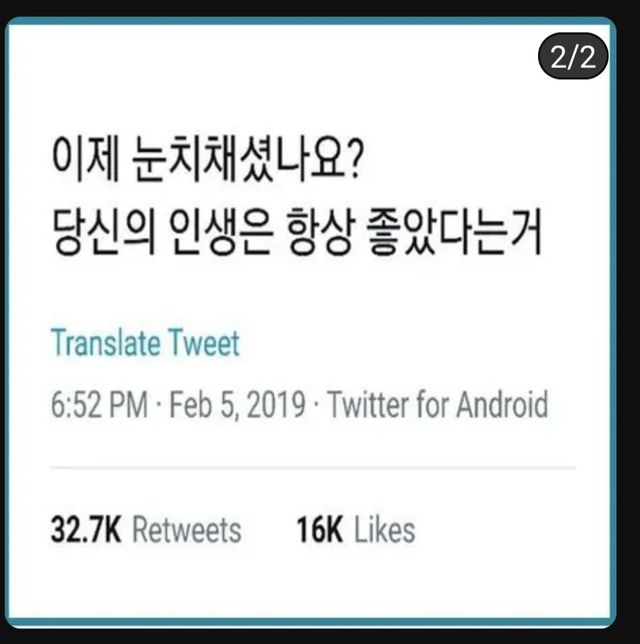Click the 16K likes number
The image size is (640, 644).
point(320,528)
